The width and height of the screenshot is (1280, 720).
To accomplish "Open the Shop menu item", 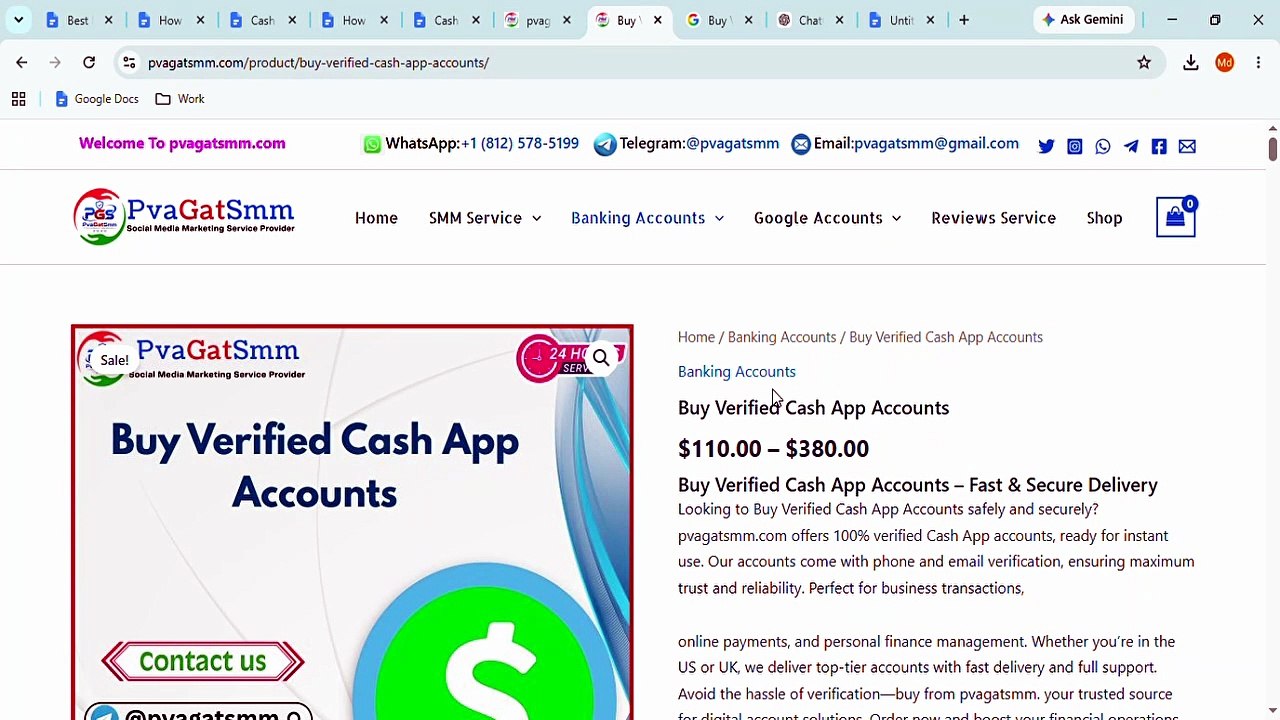I will tap(1104, 218).
